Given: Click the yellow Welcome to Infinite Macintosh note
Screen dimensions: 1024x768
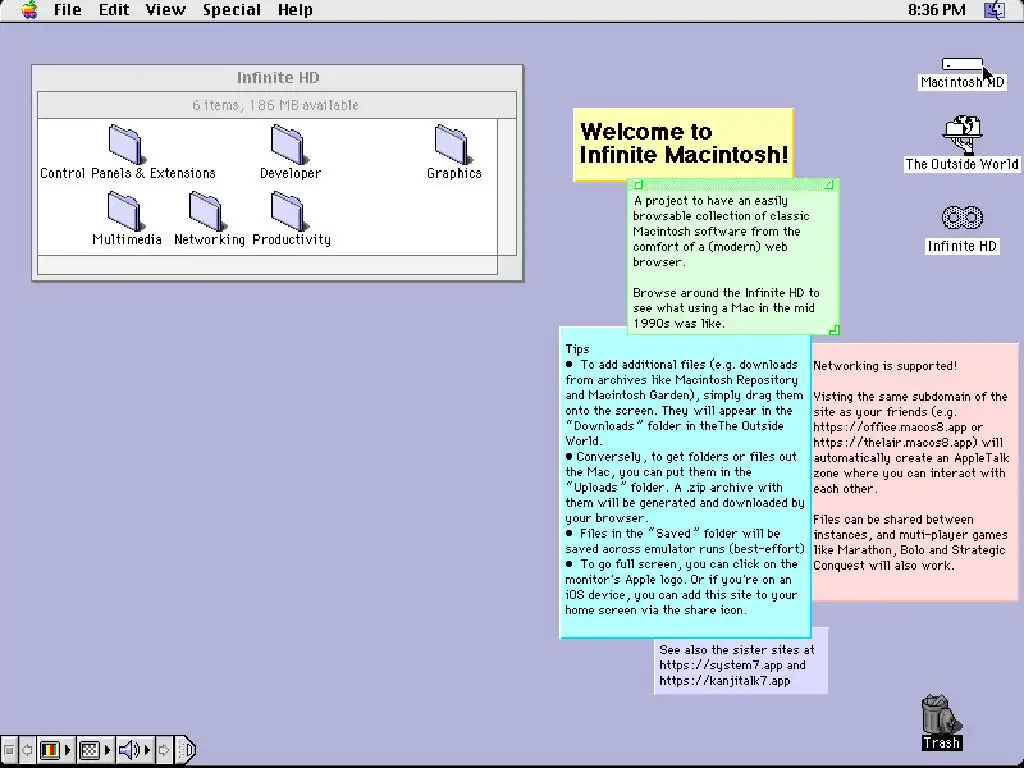Looking at the screenshot, I should point(683,143).
